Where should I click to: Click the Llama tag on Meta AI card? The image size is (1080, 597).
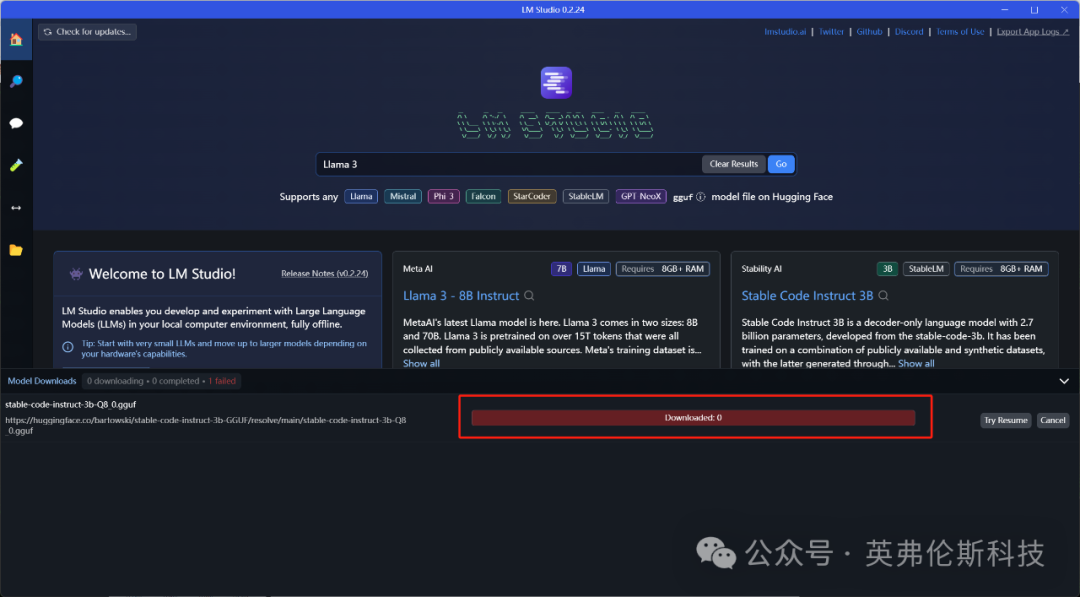pos(594,269)
